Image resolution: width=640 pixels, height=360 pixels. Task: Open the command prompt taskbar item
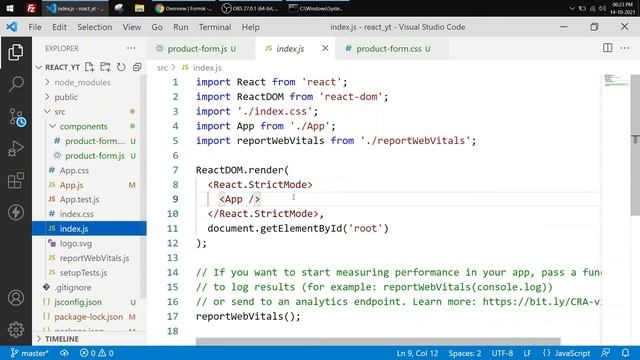click(316, 8)
